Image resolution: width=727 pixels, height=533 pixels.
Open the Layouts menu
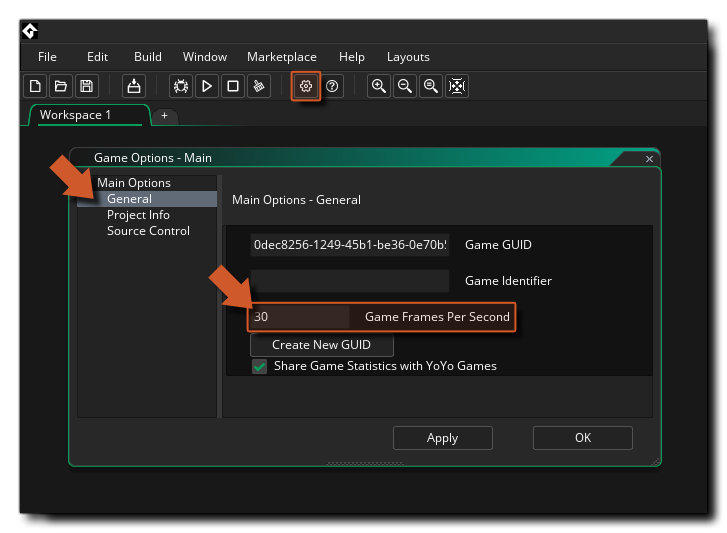tap(408, 57)
